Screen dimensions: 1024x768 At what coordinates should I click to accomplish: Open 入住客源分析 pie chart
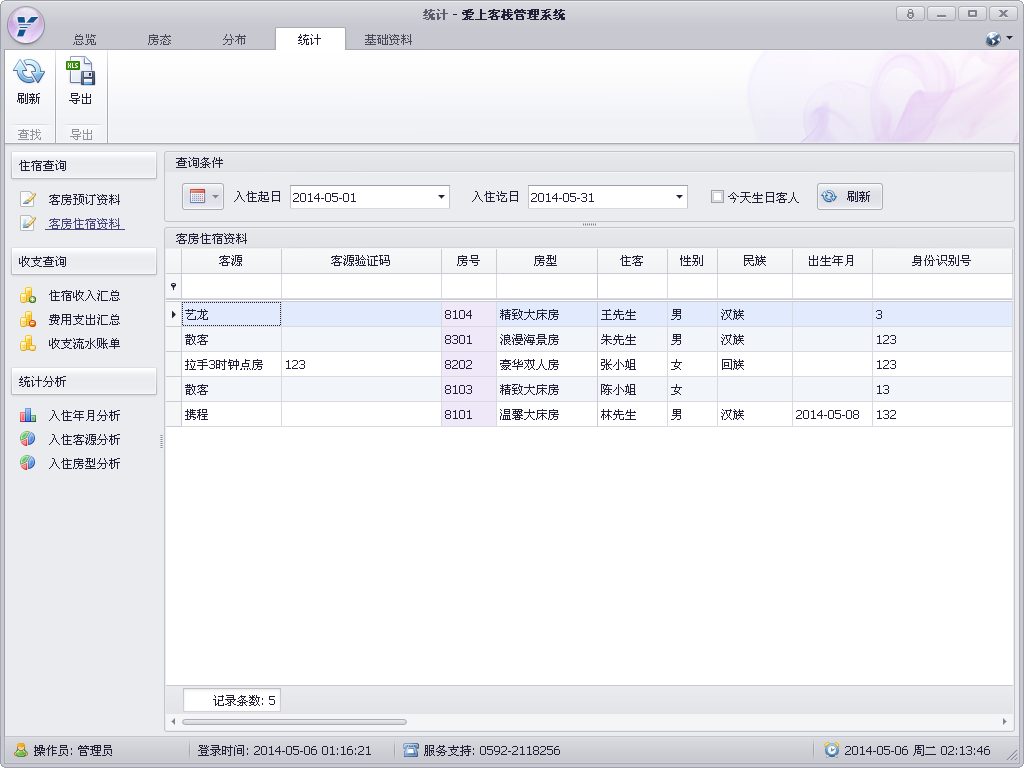tap(84, 440)
